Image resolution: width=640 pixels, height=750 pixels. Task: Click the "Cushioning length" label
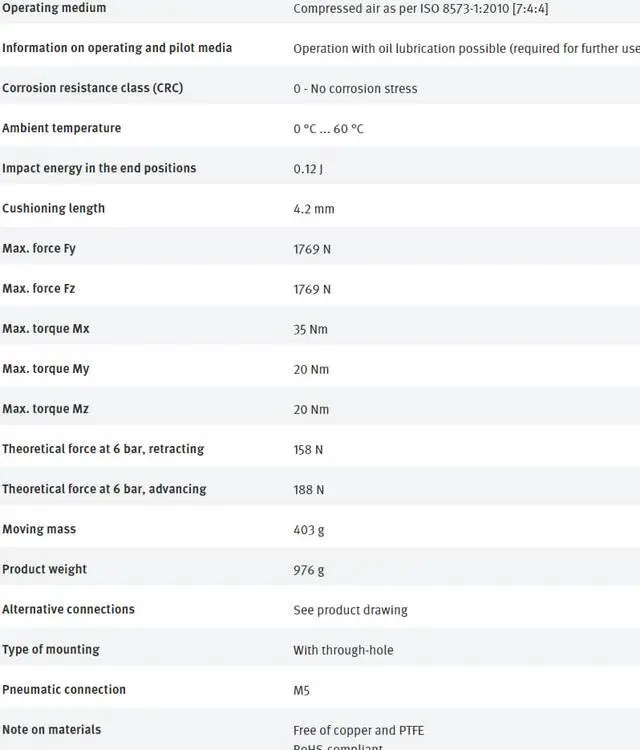coord(53,208)
